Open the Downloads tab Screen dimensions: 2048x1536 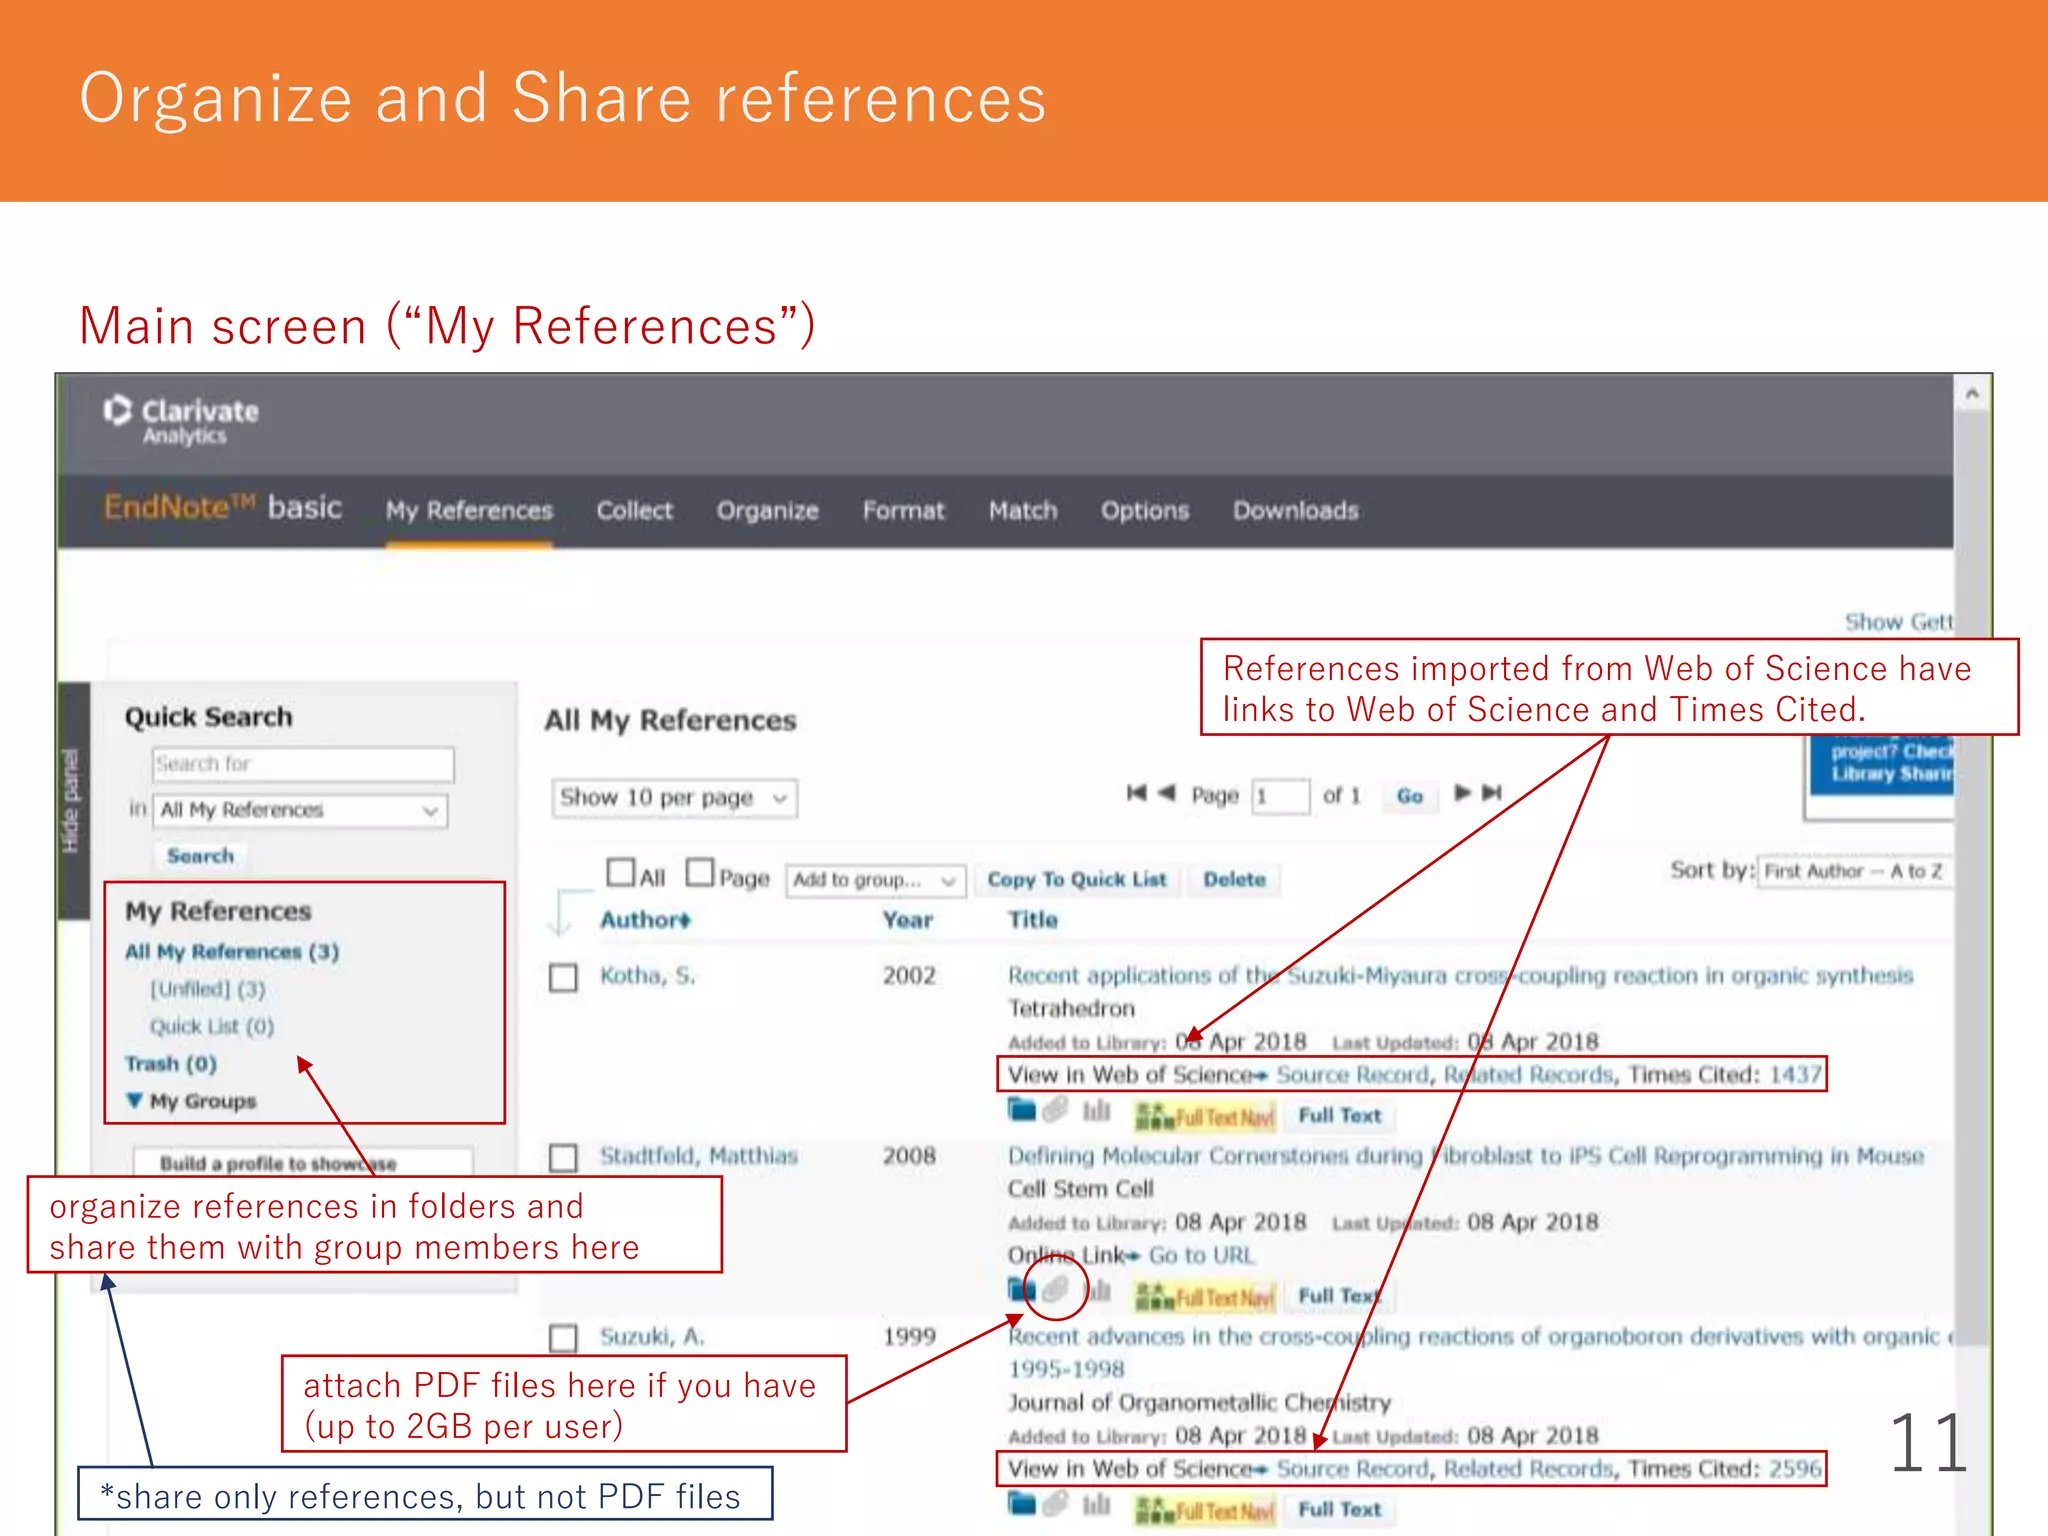tap(1295, 511)
